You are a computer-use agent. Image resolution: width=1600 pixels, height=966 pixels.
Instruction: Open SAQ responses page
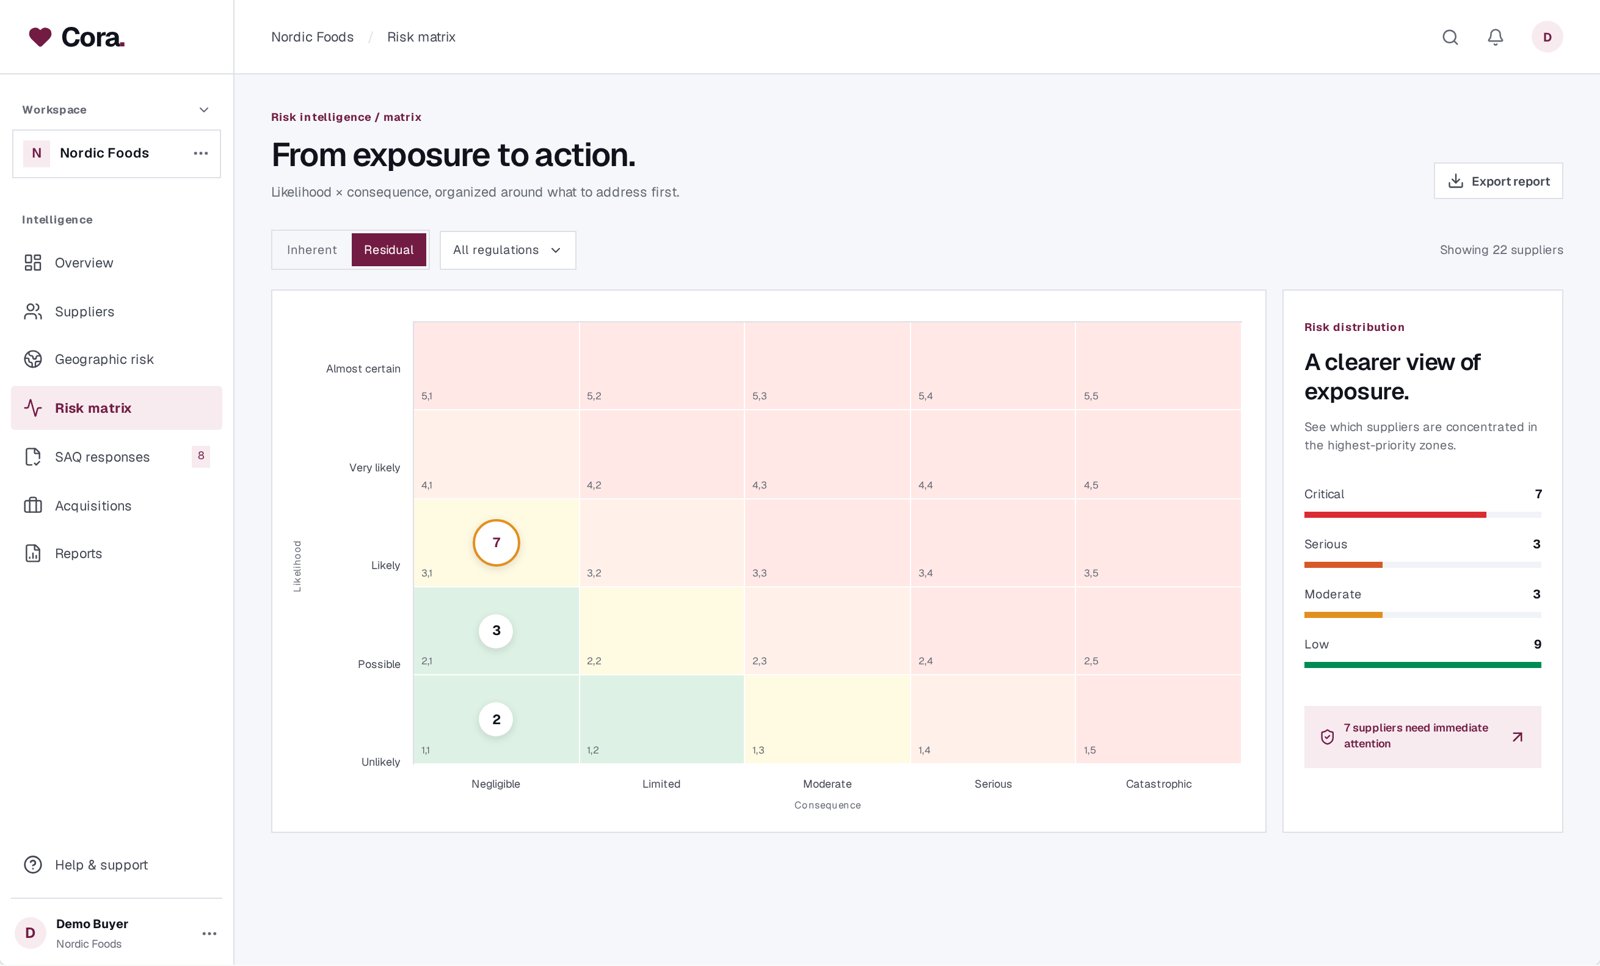(x=116, y=457)
